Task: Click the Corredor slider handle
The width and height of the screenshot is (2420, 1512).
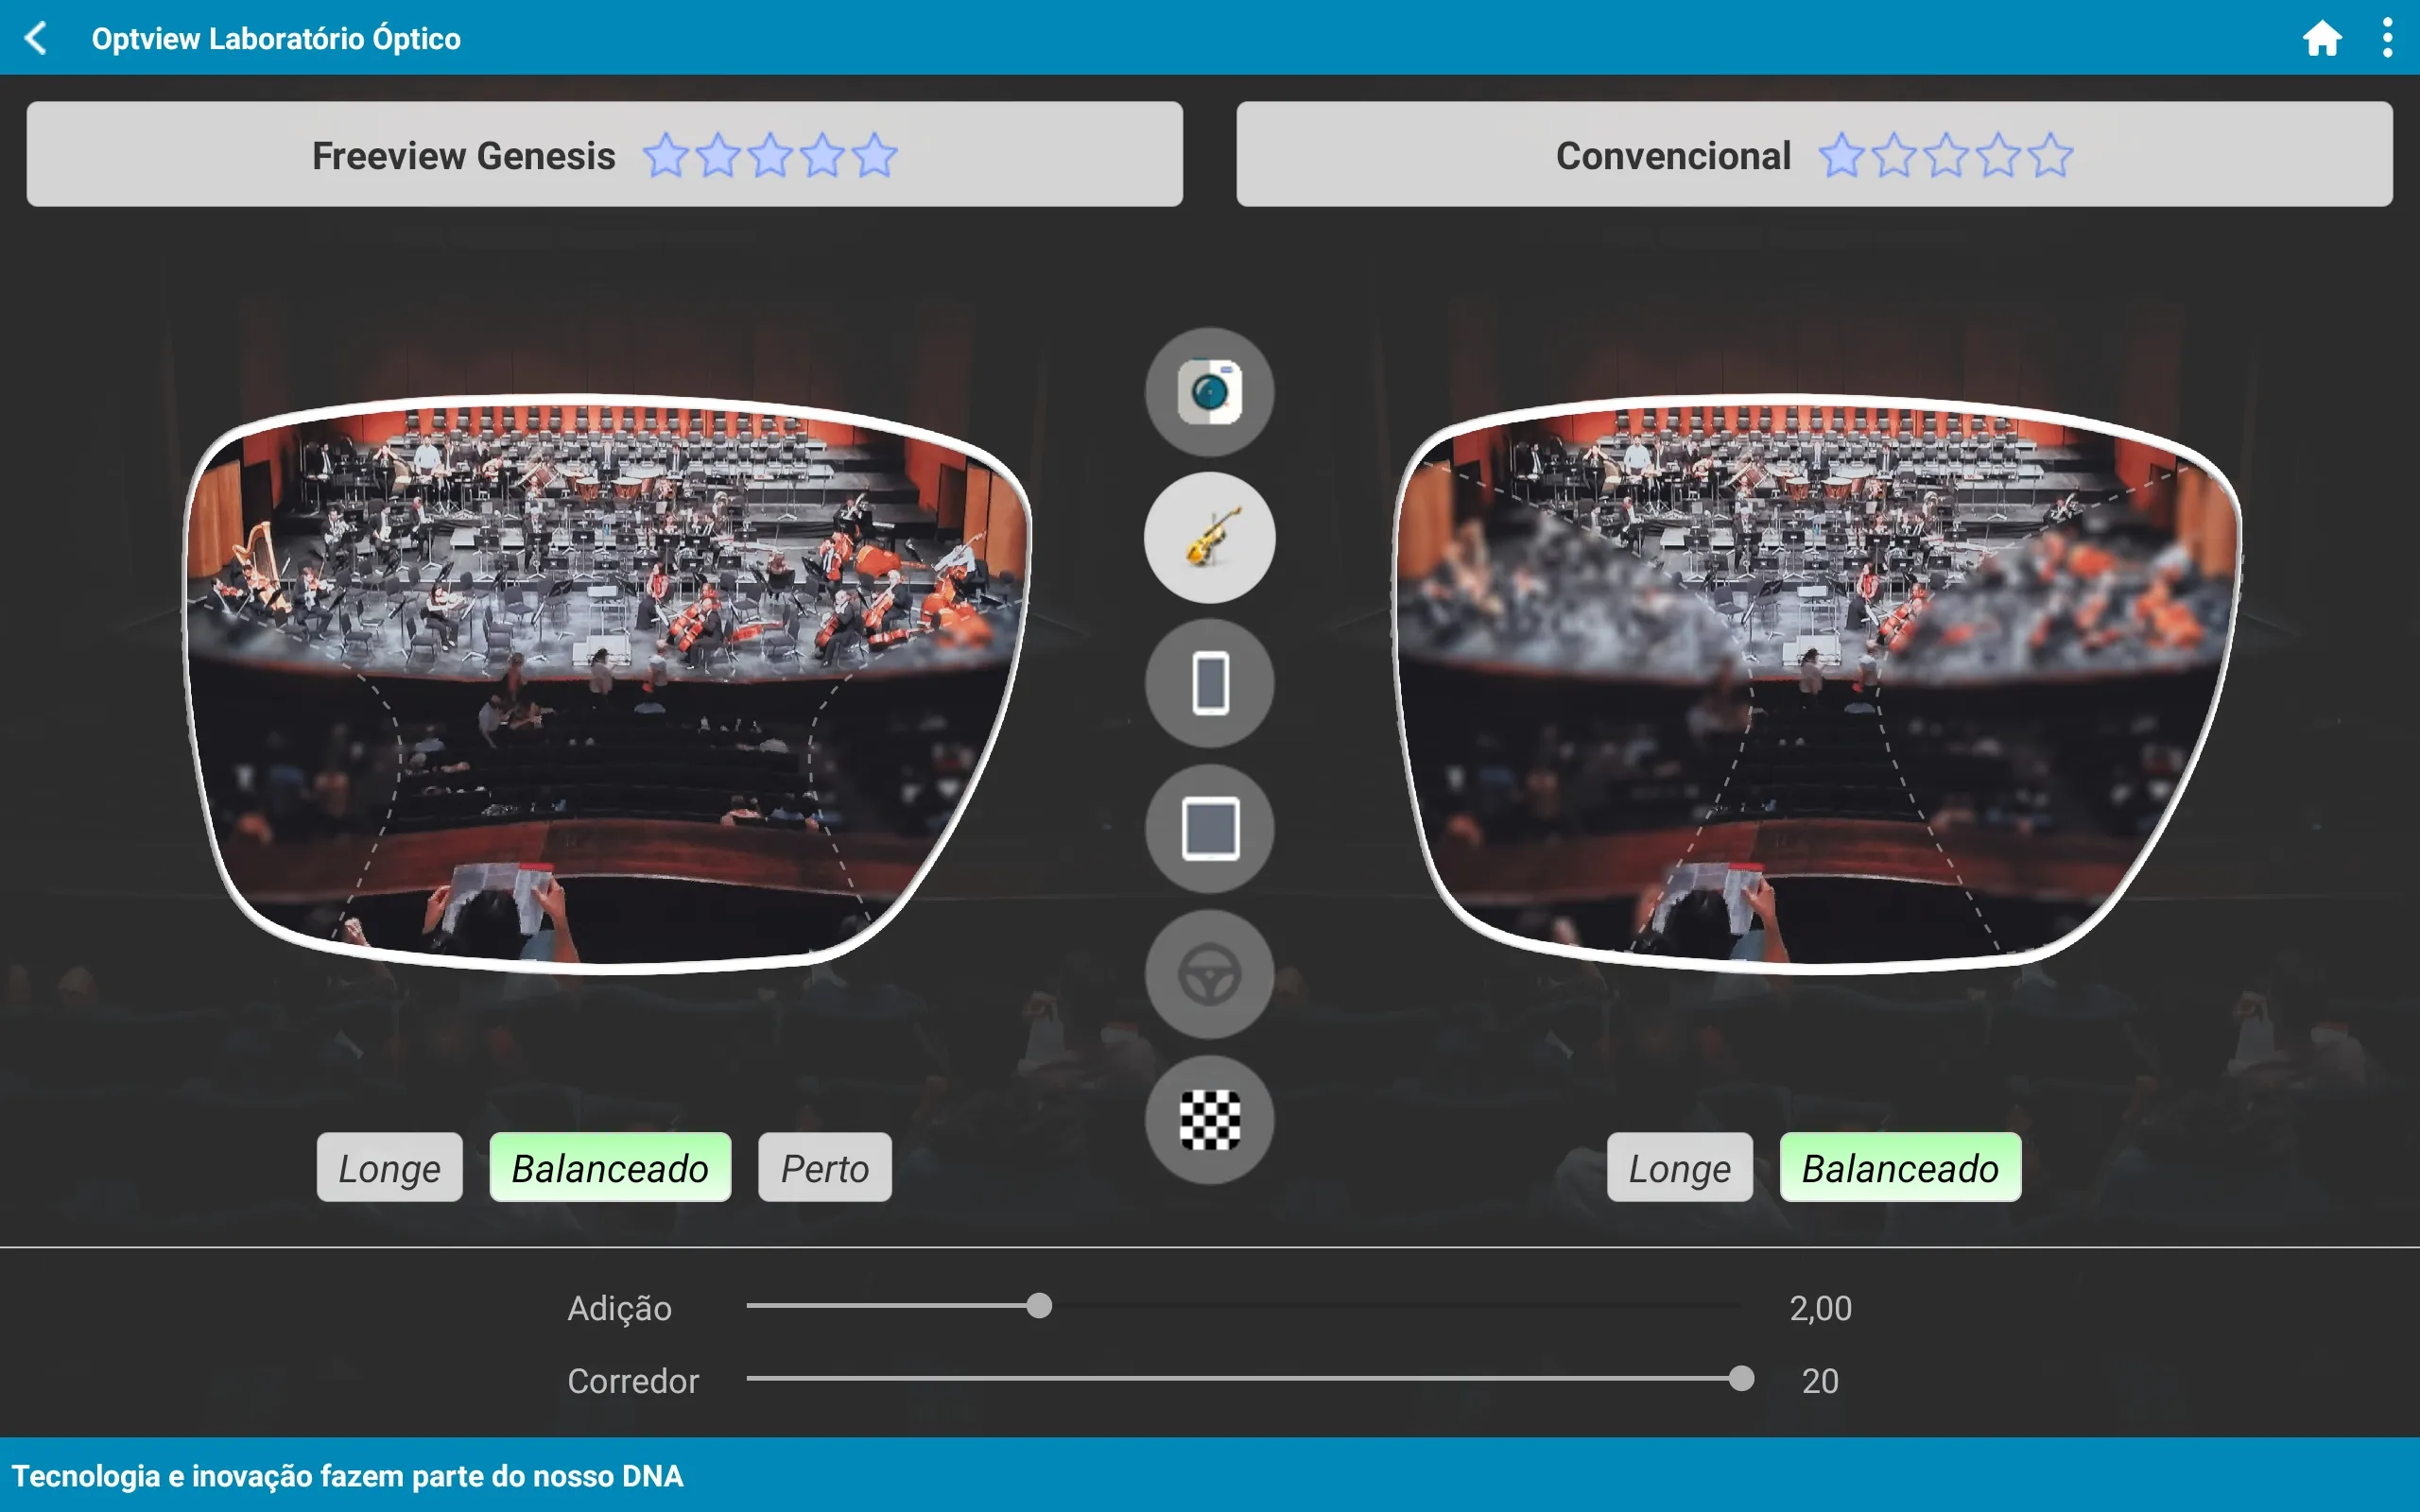Action: (x=1741, y=1379)
